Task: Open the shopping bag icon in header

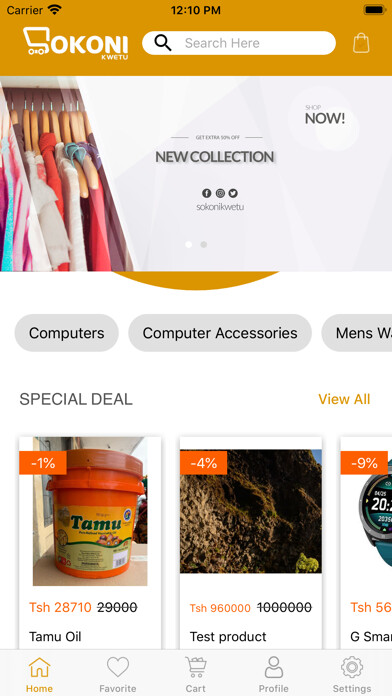Action: coord(361,43)
